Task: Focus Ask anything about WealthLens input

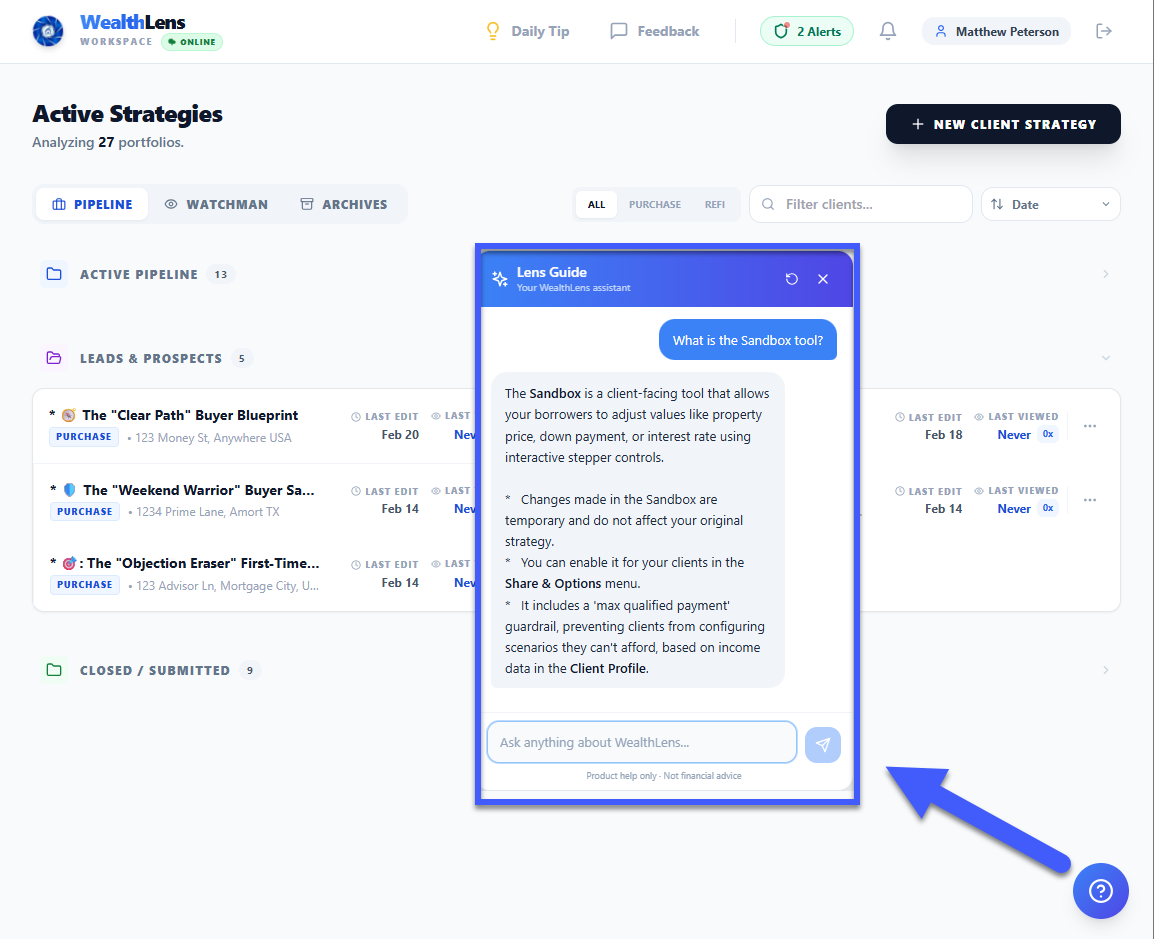Action: point(642,742)
